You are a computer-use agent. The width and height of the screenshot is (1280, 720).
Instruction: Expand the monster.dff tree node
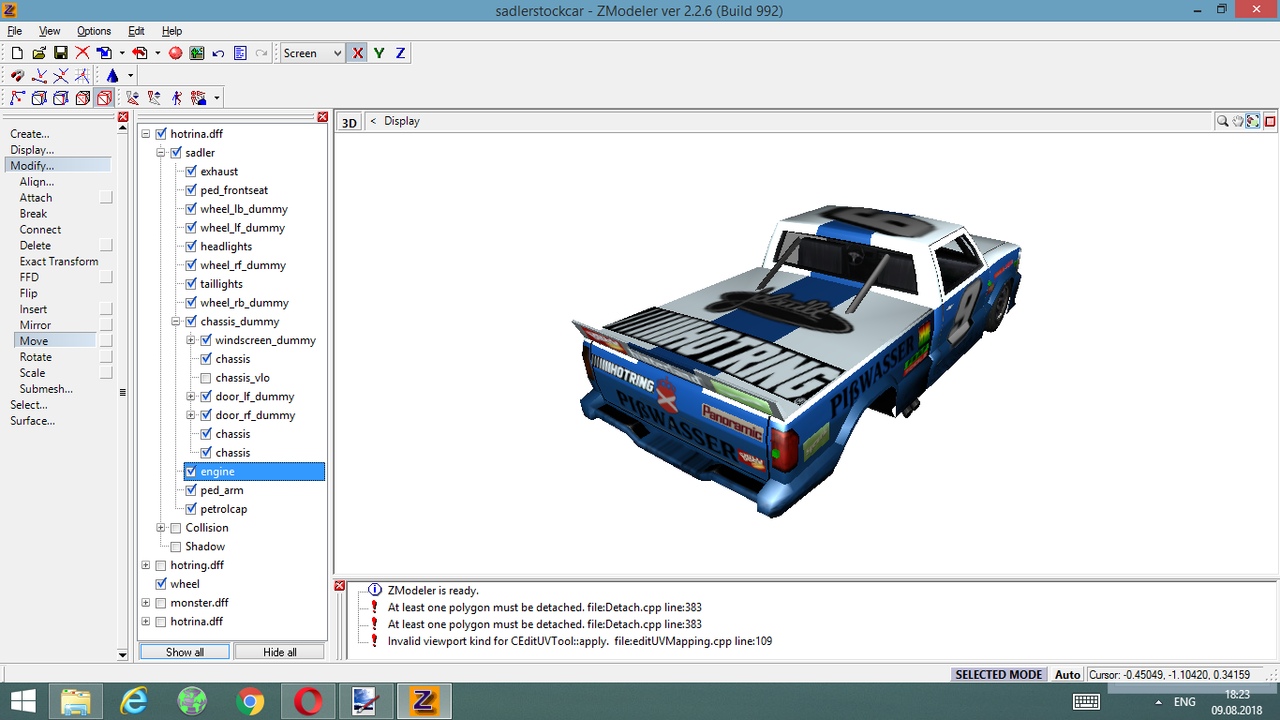click(146, 603)
